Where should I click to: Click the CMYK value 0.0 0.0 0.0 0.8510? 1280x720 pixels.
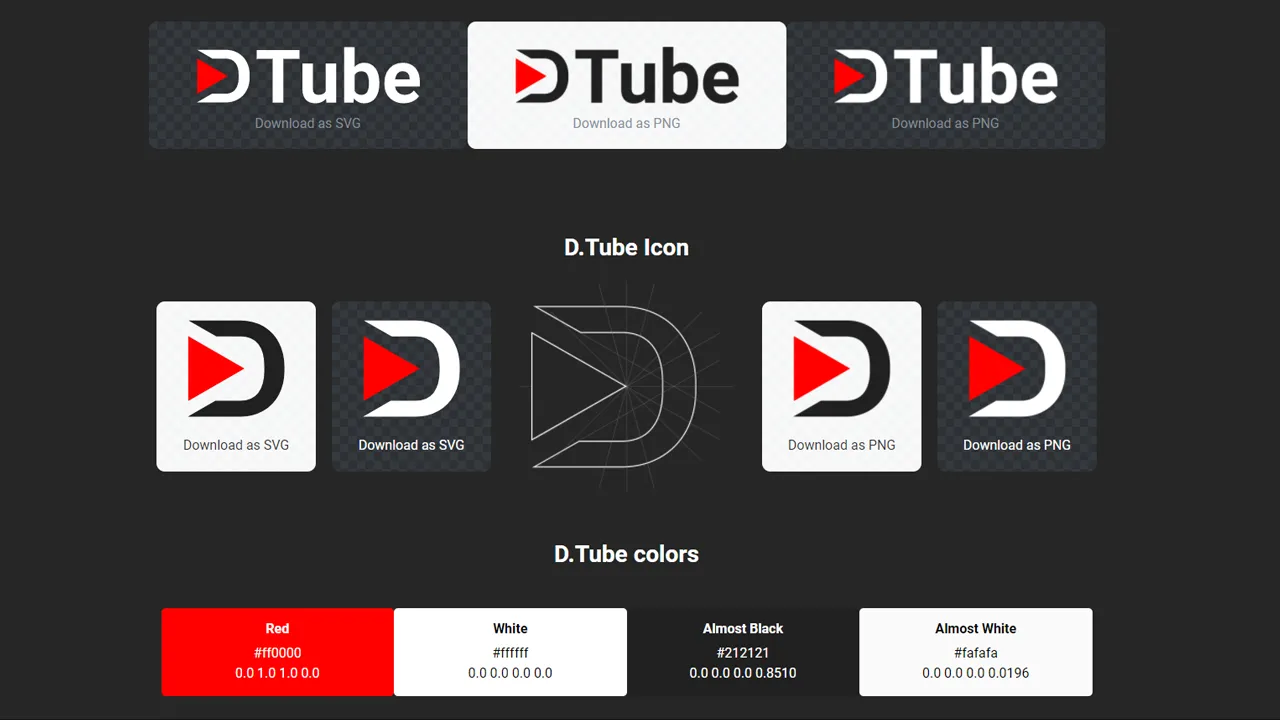743,673
